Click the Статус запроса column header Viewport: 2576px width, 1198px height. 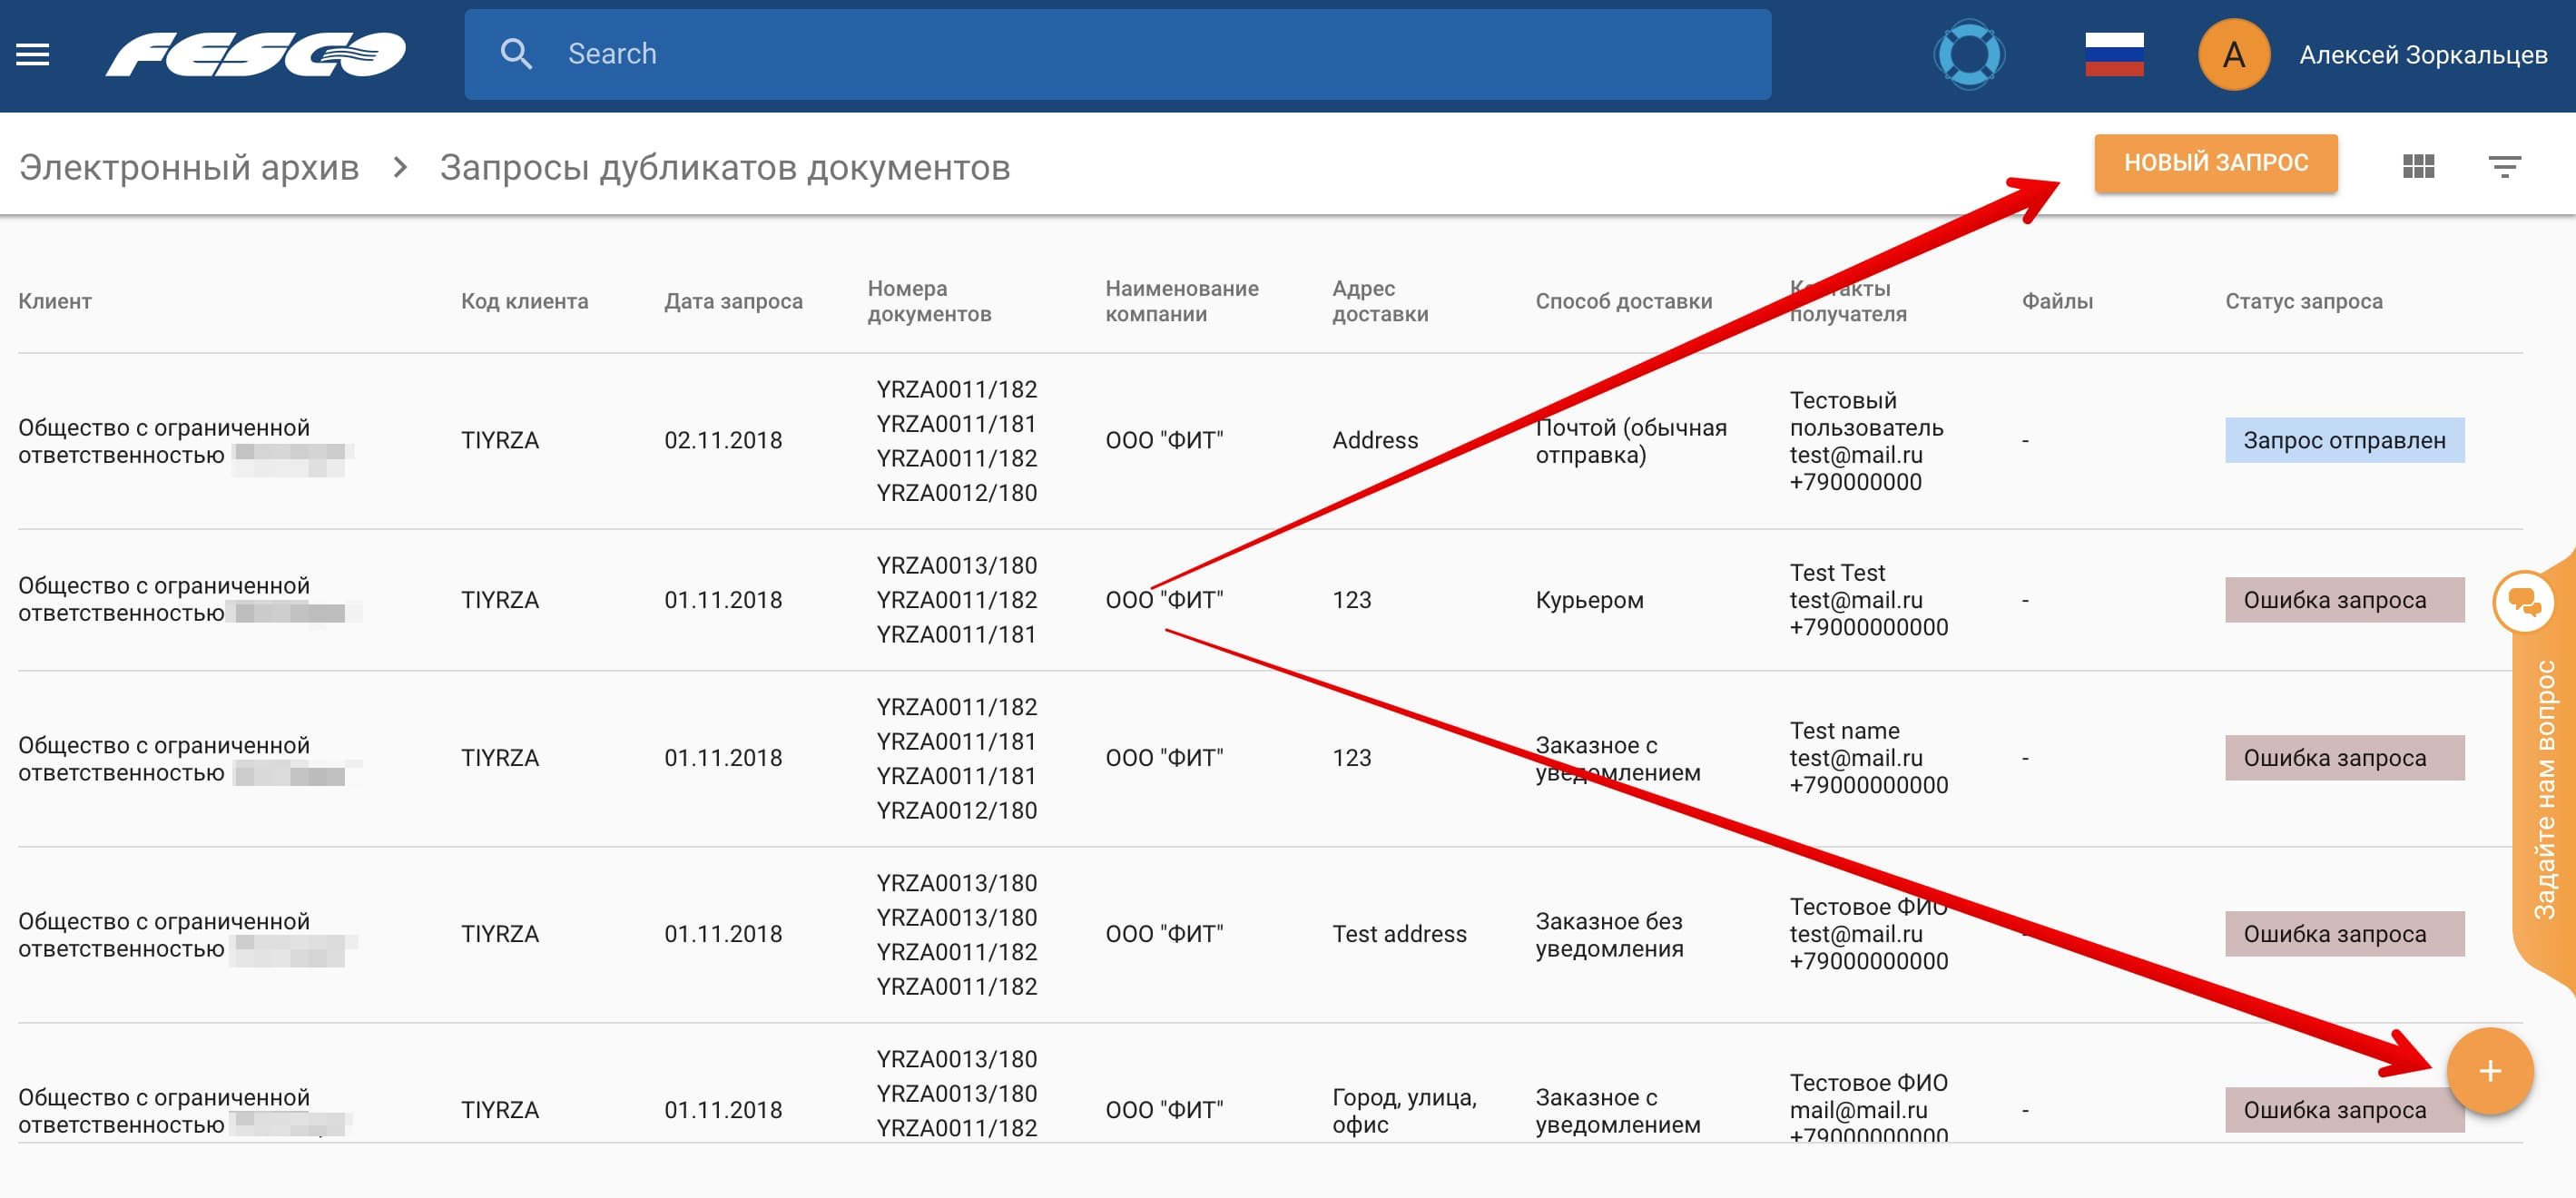pos(2303,301)
